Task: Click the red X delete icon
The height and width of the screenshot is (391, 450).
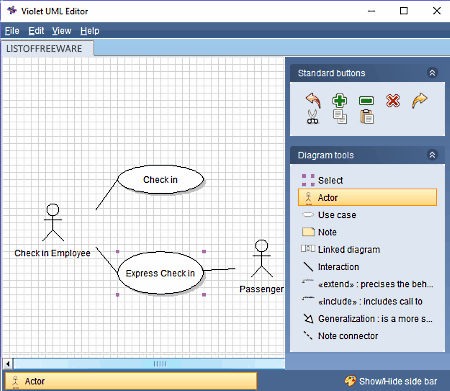Action: click(393, 100)
